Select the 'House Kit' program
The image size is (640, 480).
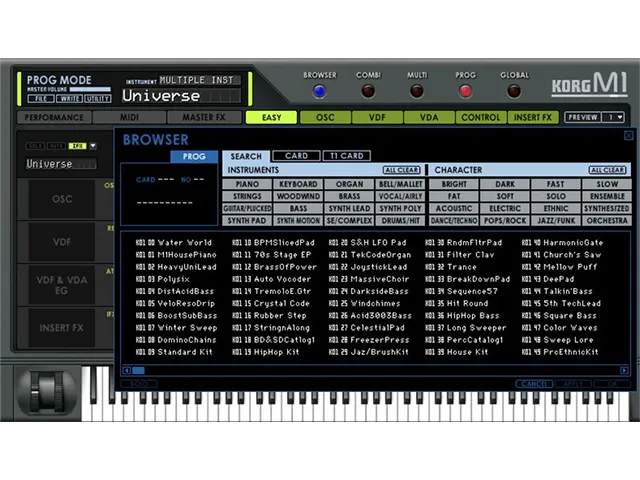[x=456, y=352]
